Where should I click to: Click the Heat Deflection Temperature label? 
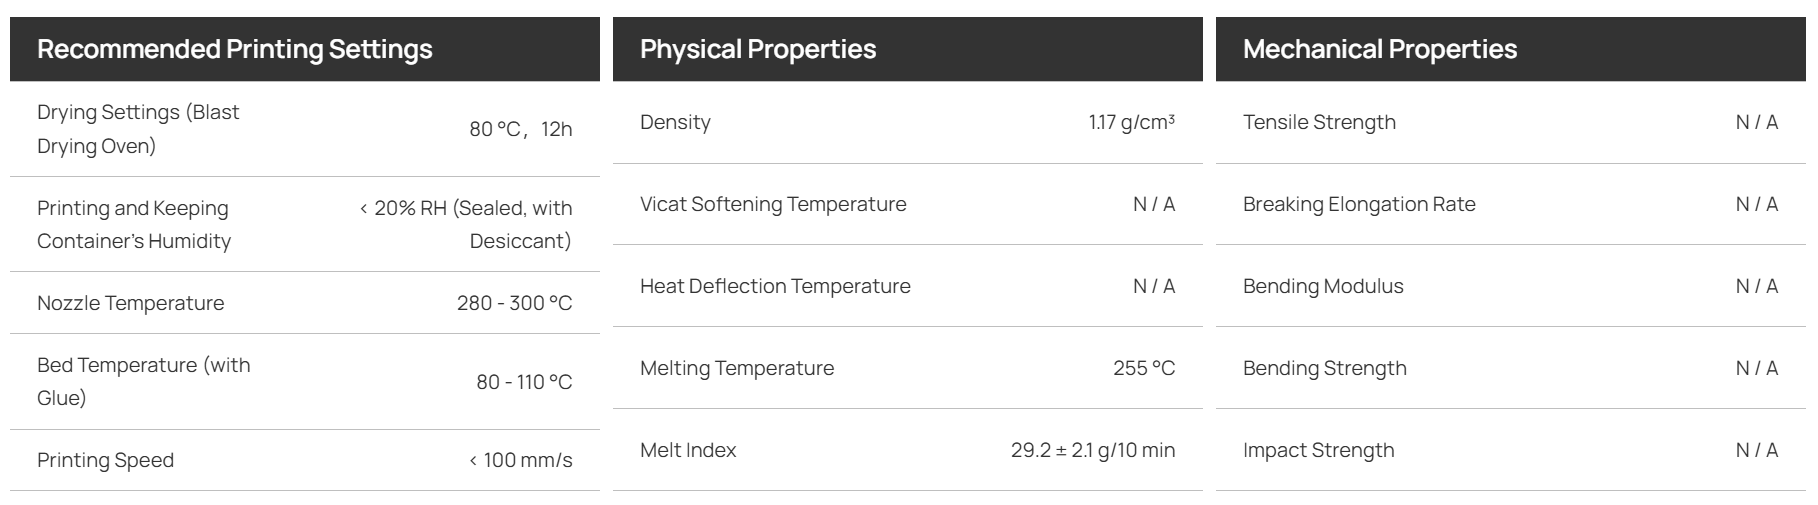tap(775, 286)
